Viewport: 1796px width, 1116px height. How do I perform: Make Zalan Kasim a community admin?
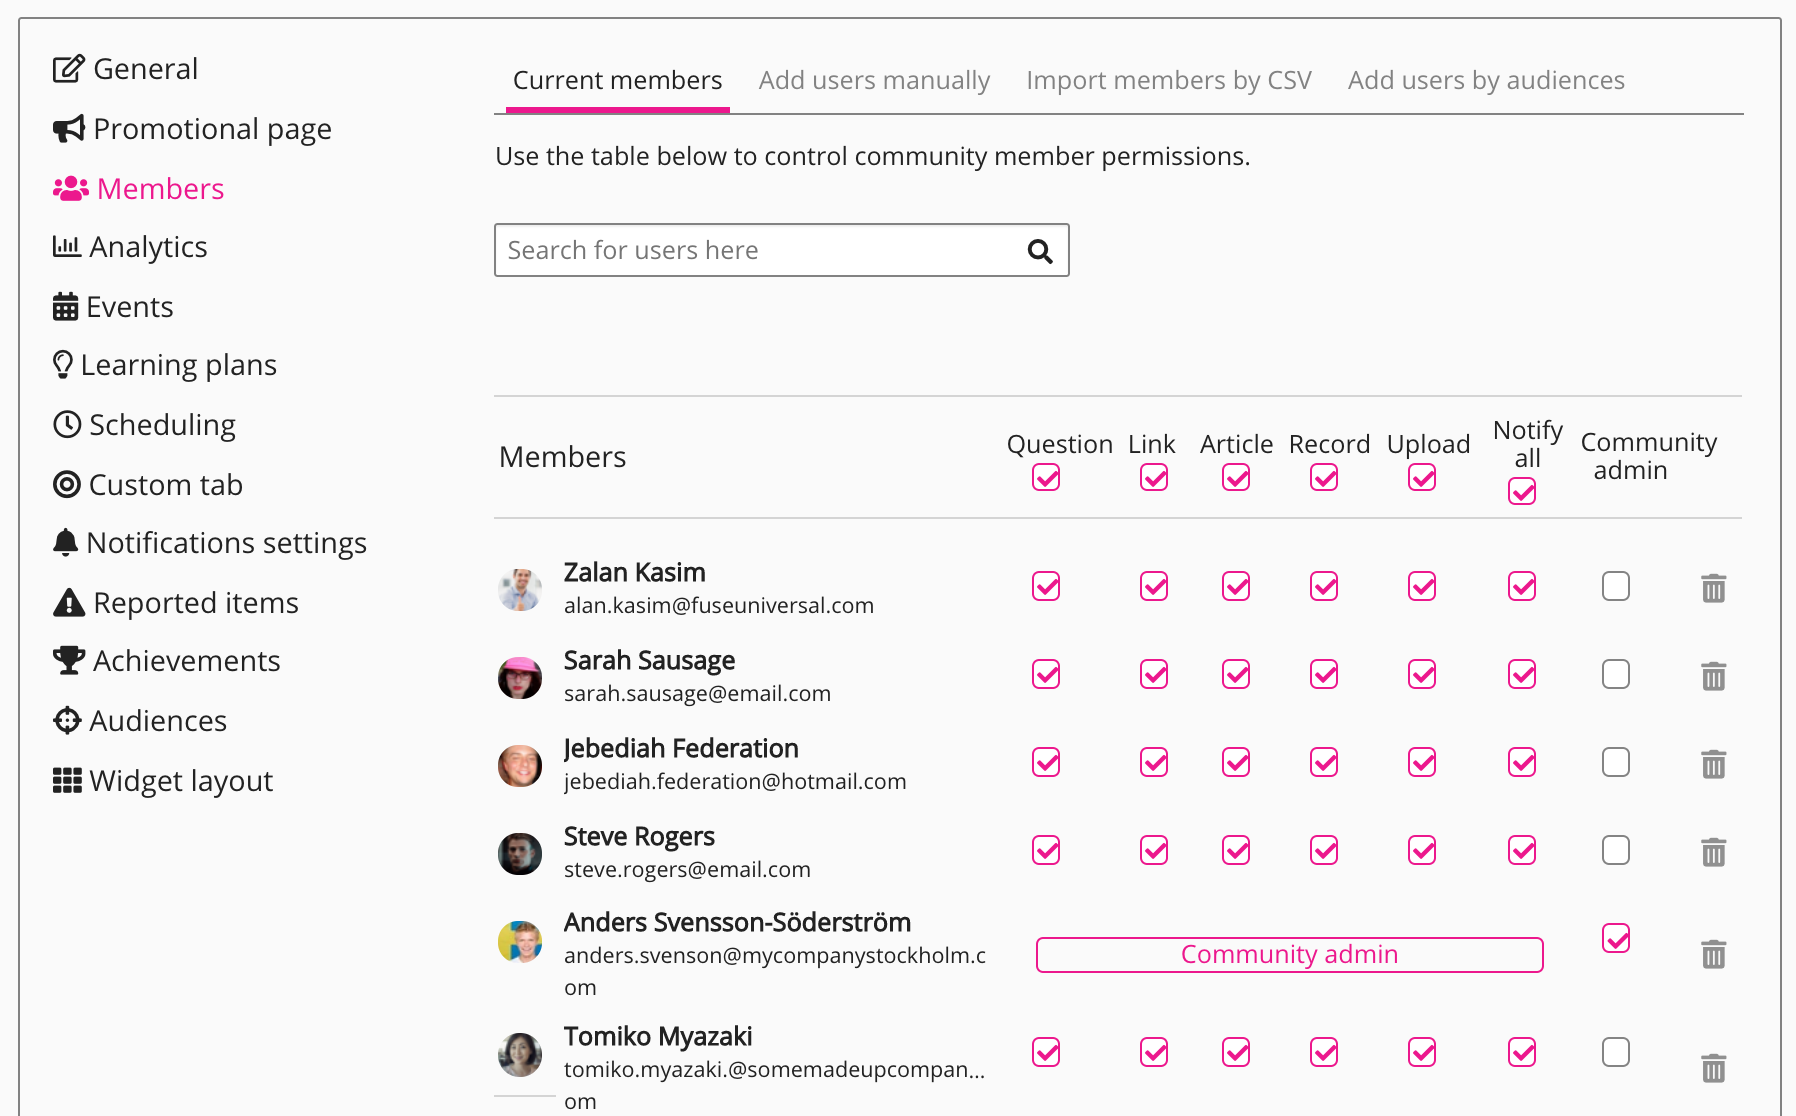pos(1615,586)
